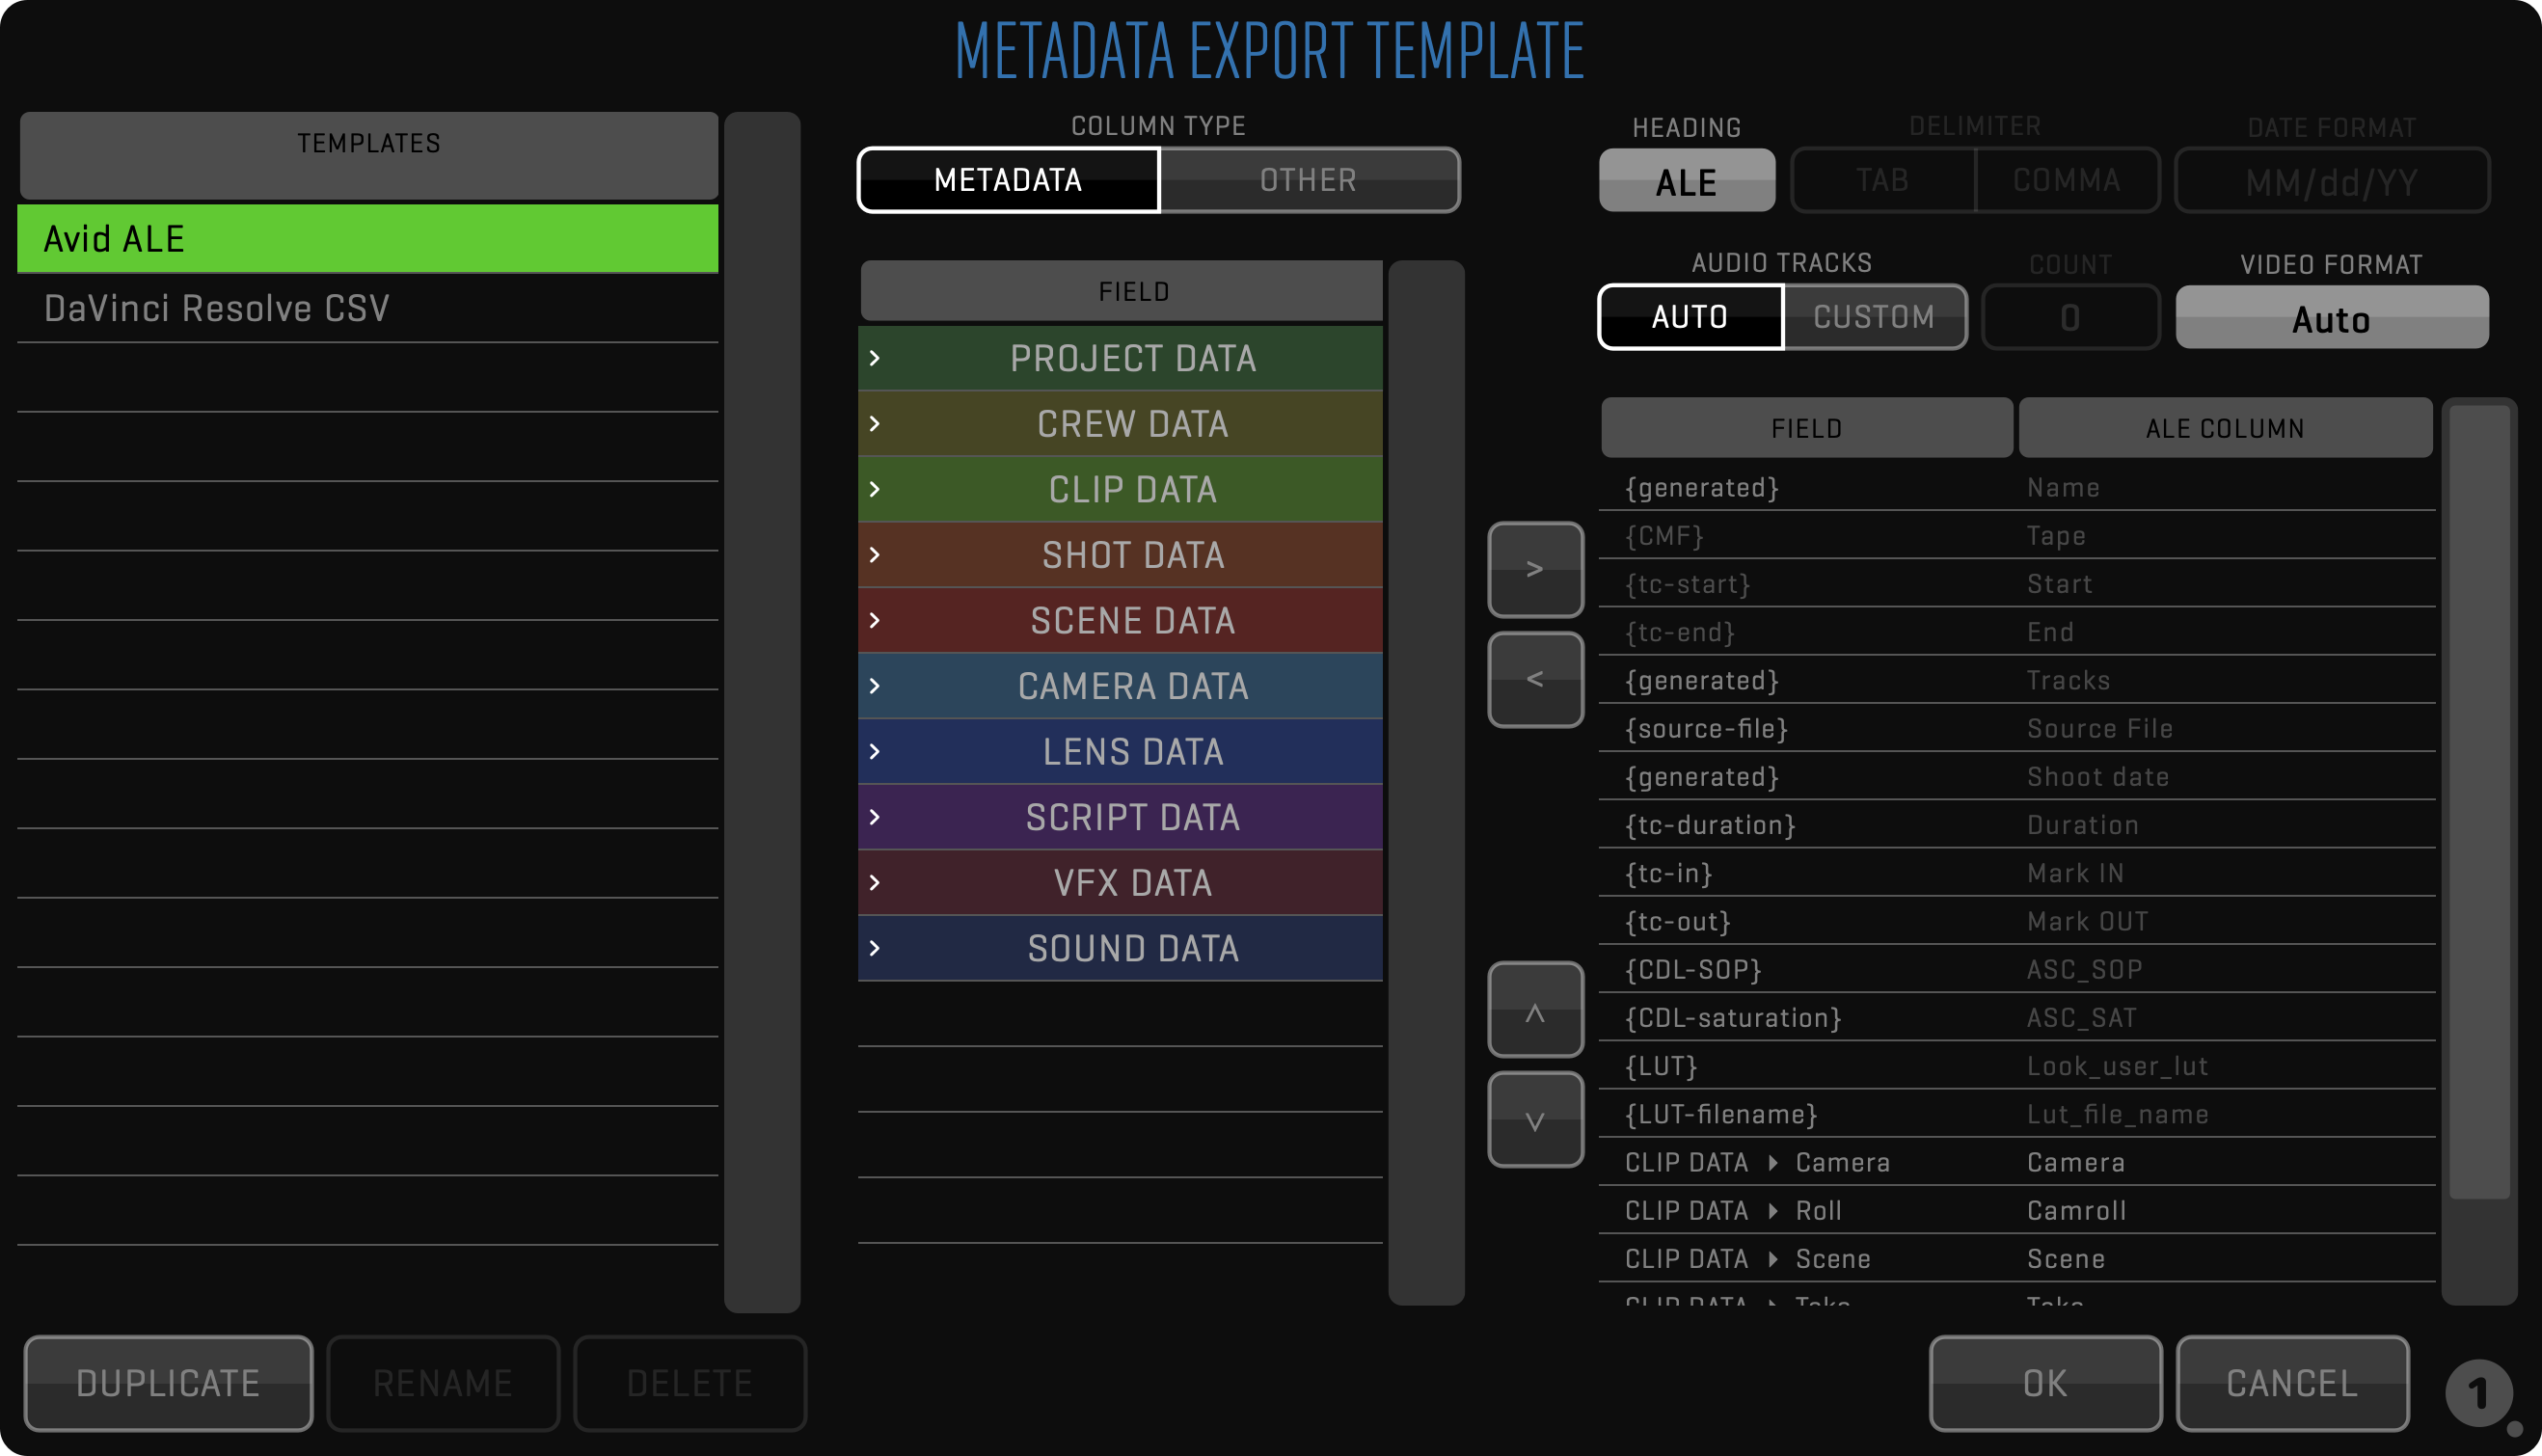Click the move-up caret button
Image resolution: width=2542 pixels, height=1456 pixels.
(x=1535, y=1010)
